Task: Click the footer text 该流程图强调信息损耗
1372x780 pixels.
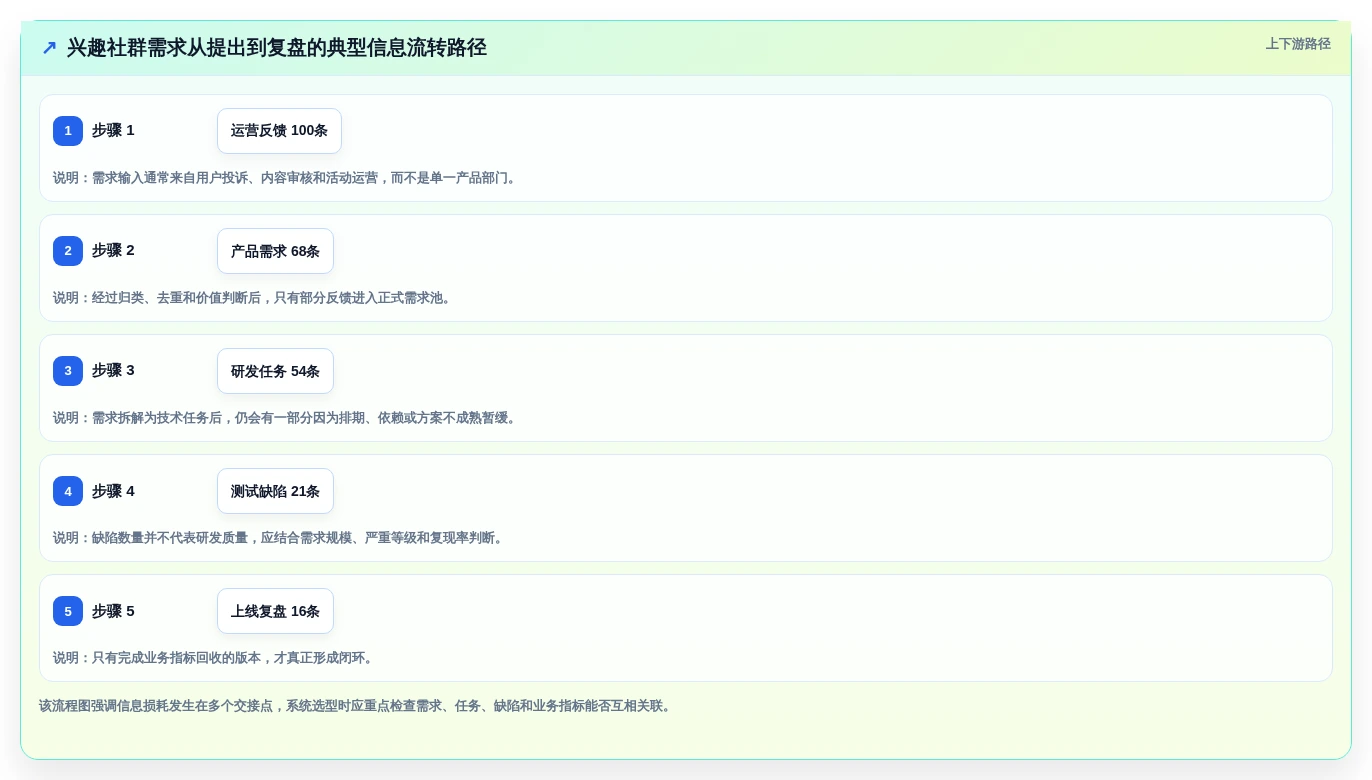Action: tap(357, 706)
